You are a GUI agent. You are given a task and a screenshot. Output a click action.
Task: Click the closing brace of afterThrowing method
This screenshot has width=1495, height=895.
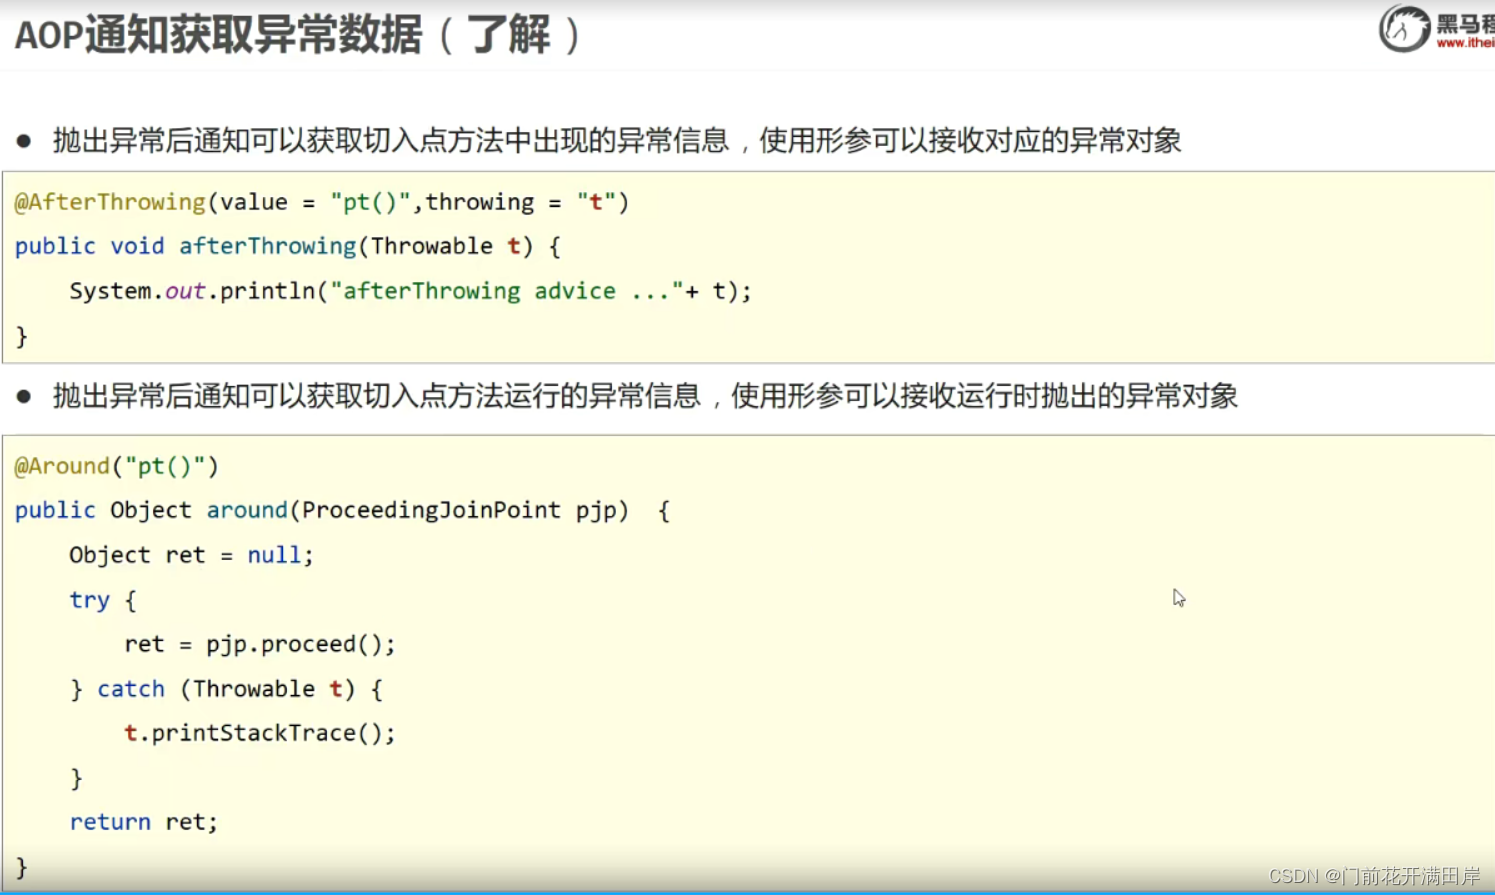point(21,336)
